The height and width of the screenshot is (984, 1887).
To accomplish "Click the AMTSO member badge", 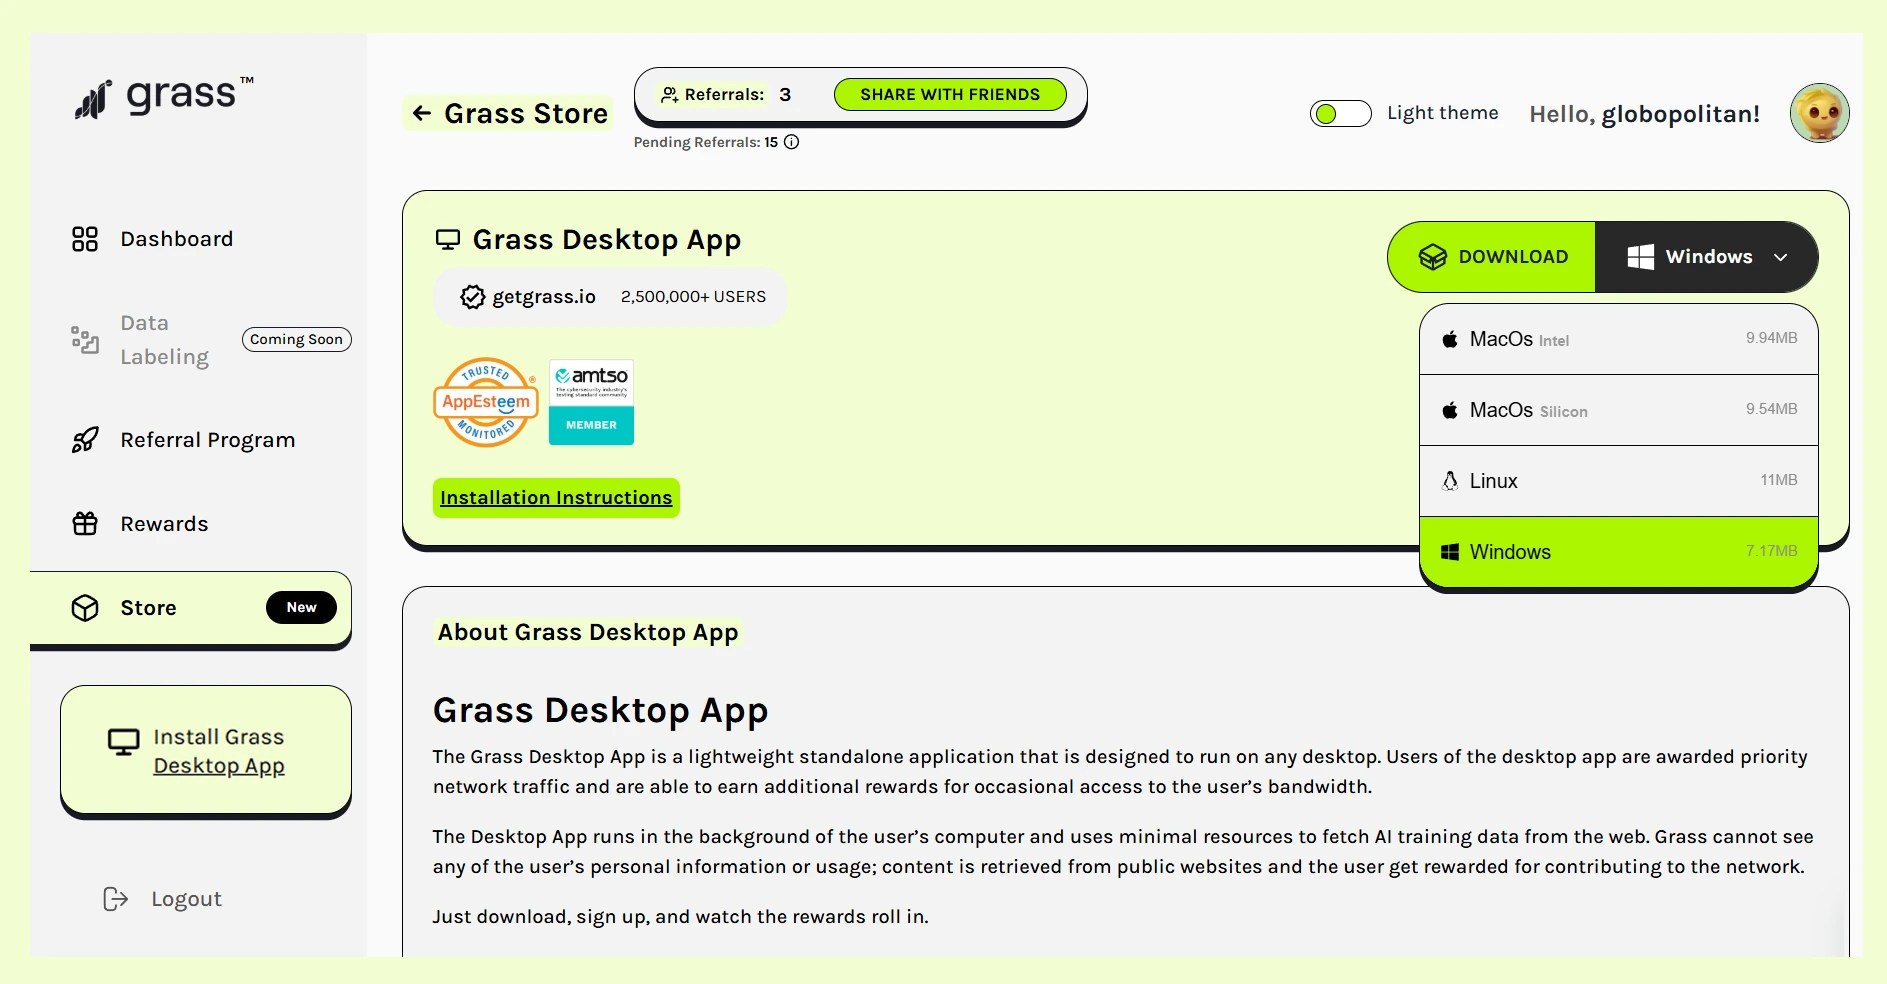I will [x=591, y=402].
